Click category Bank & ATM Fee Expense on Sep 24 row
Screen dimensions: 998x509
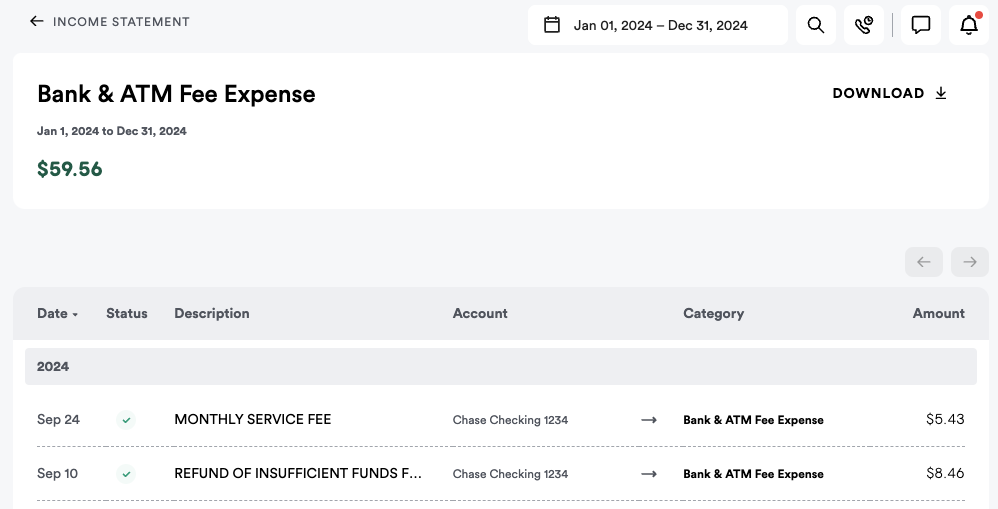pos(753,420)
